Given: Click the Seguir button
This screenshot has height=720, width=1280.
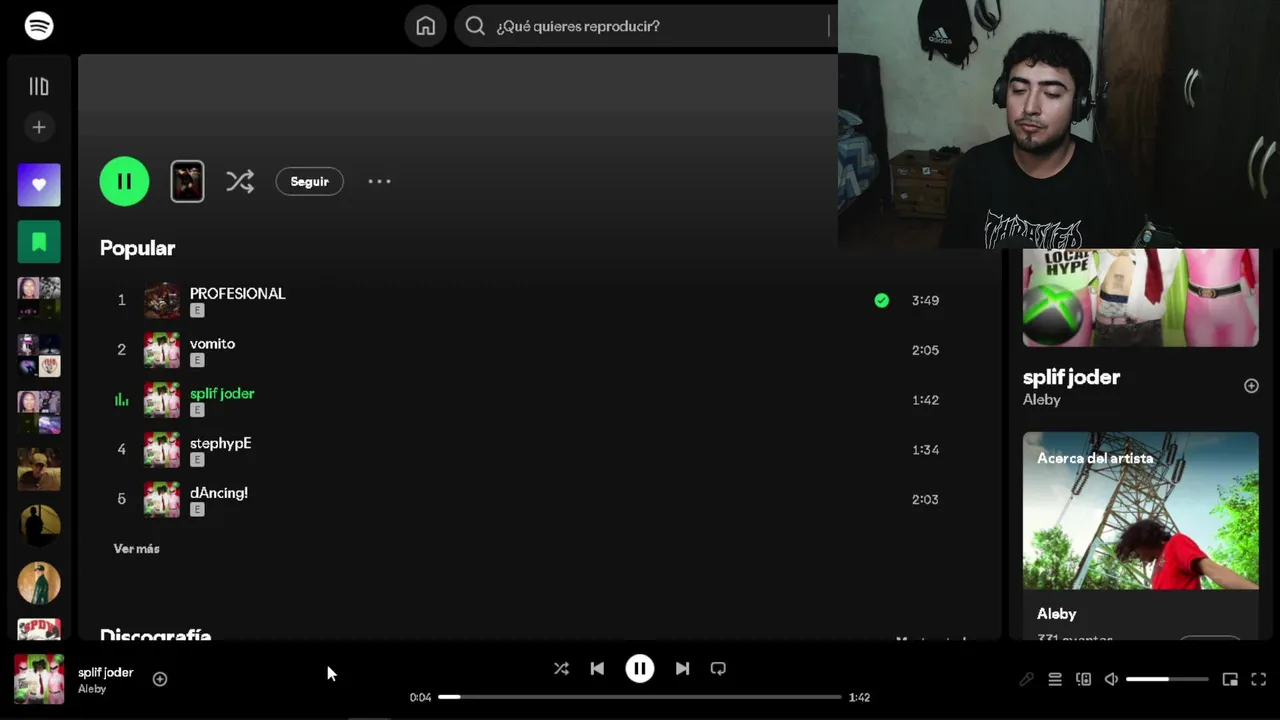Looking at the screenshot, I should [x=309, y=181].
